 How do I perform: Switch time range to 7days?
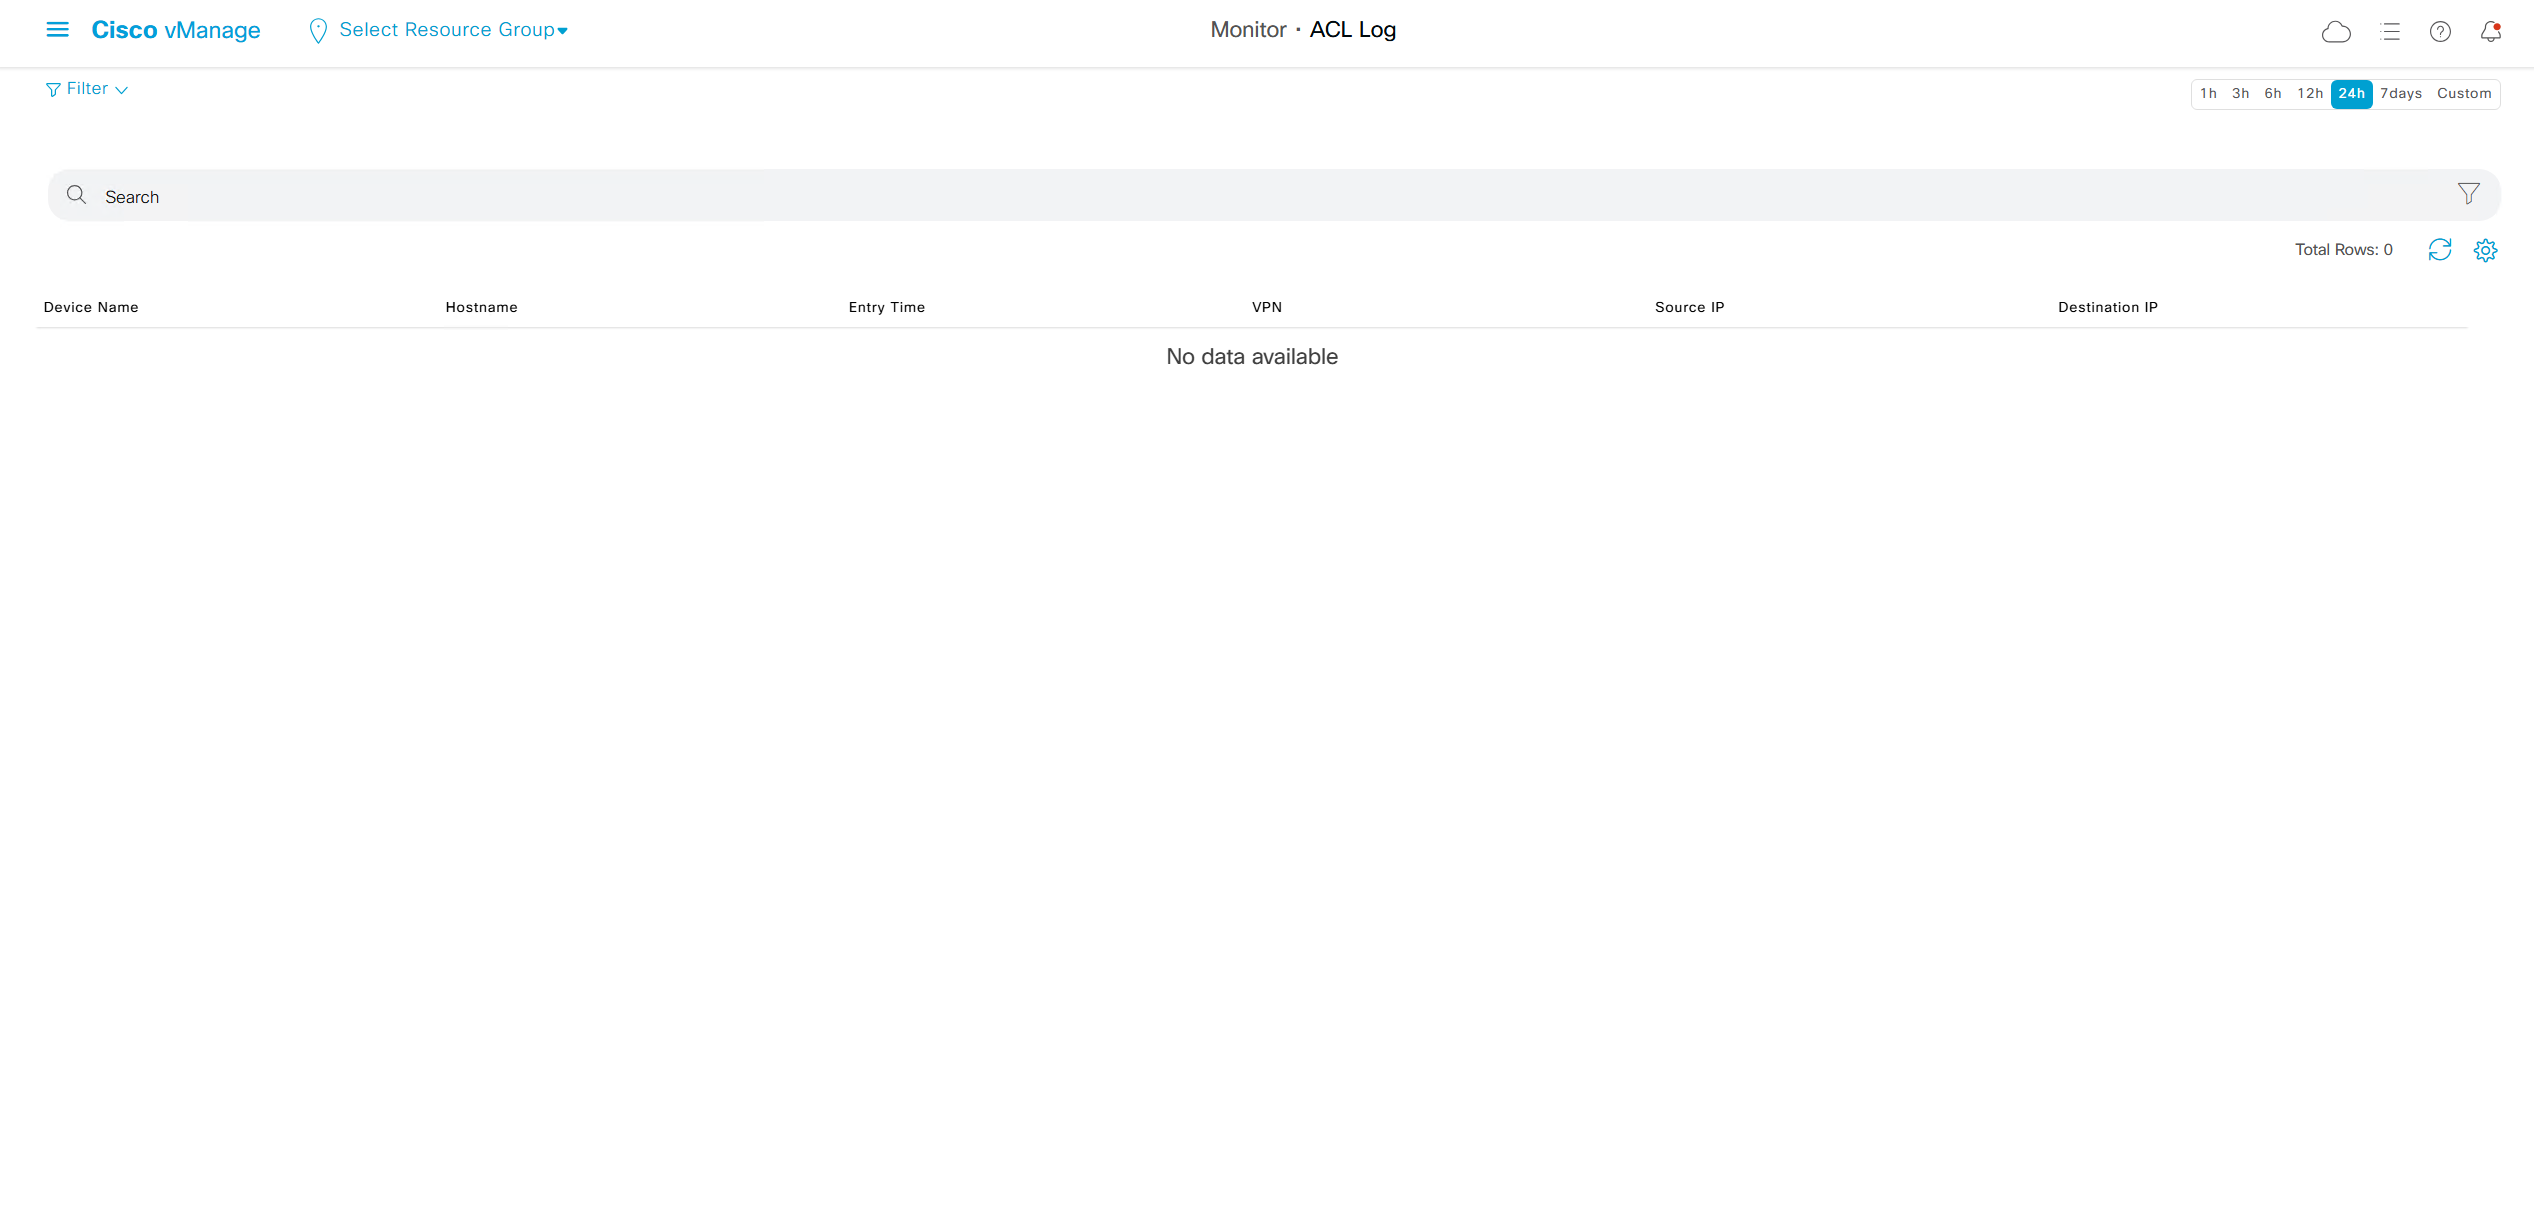2400,94
